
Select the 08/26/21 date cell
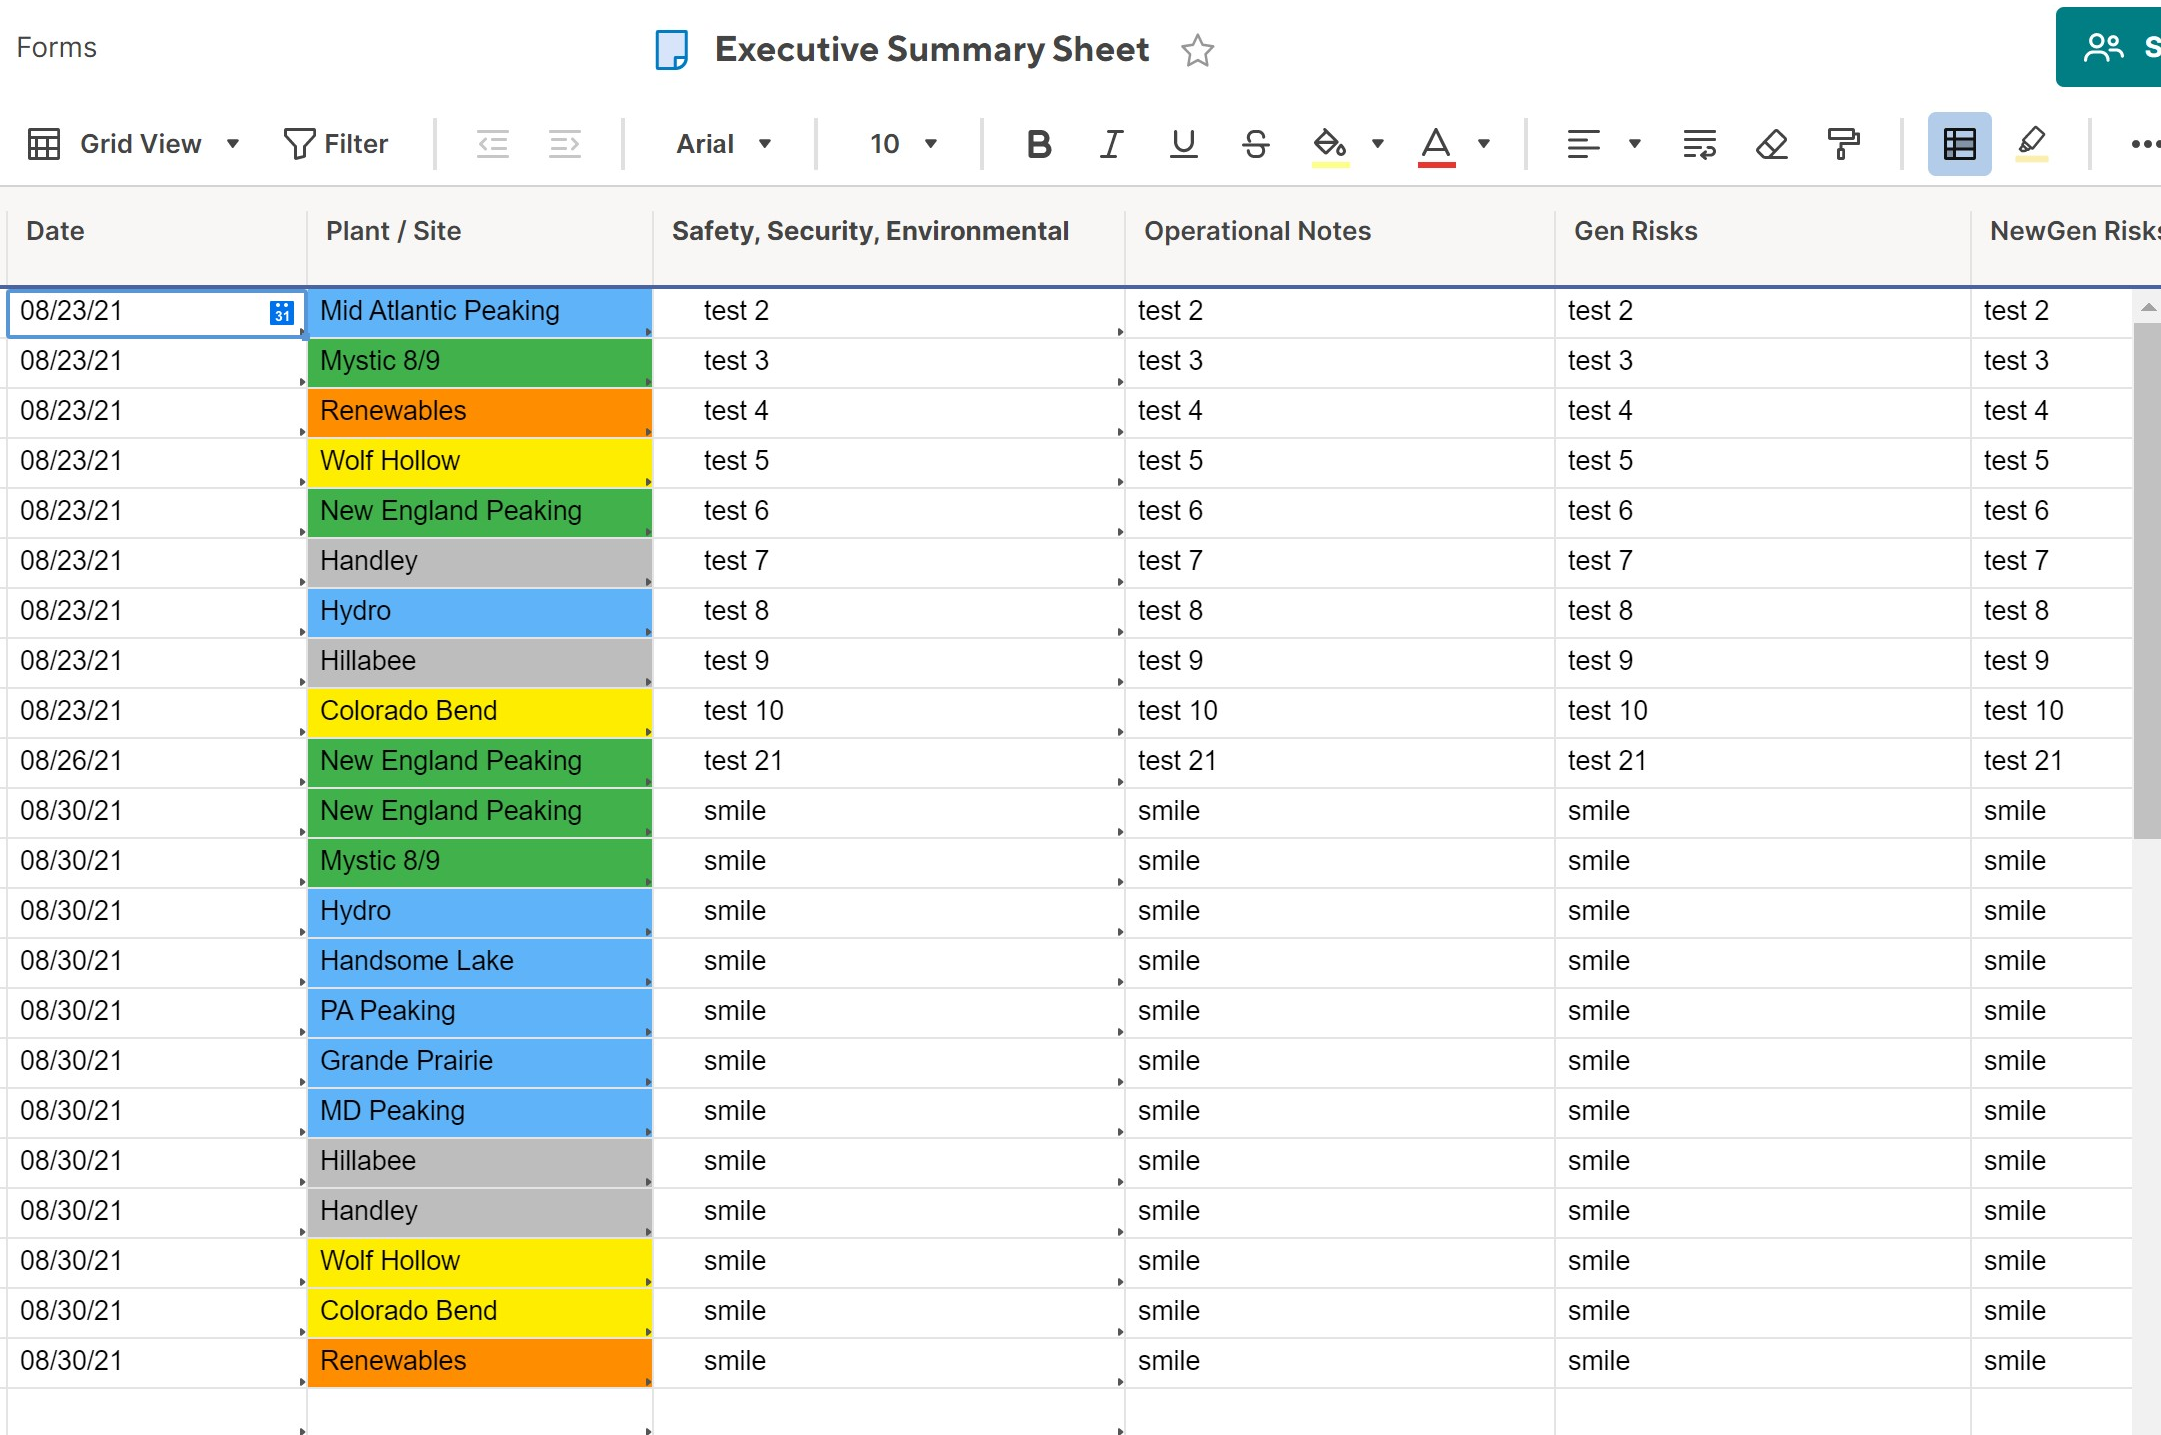156,762
